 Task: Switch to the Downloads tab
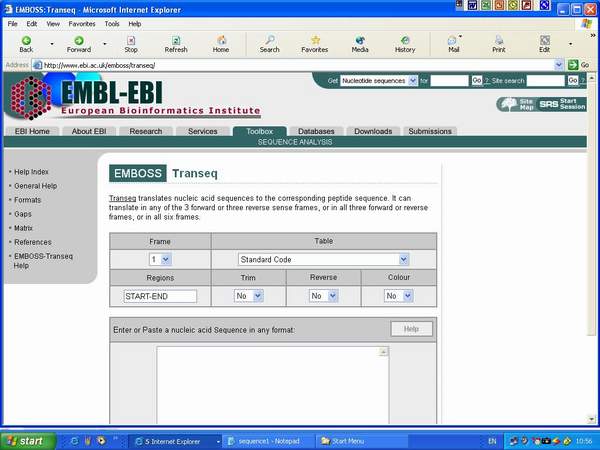pyautogui.click(x=373, y=131)
